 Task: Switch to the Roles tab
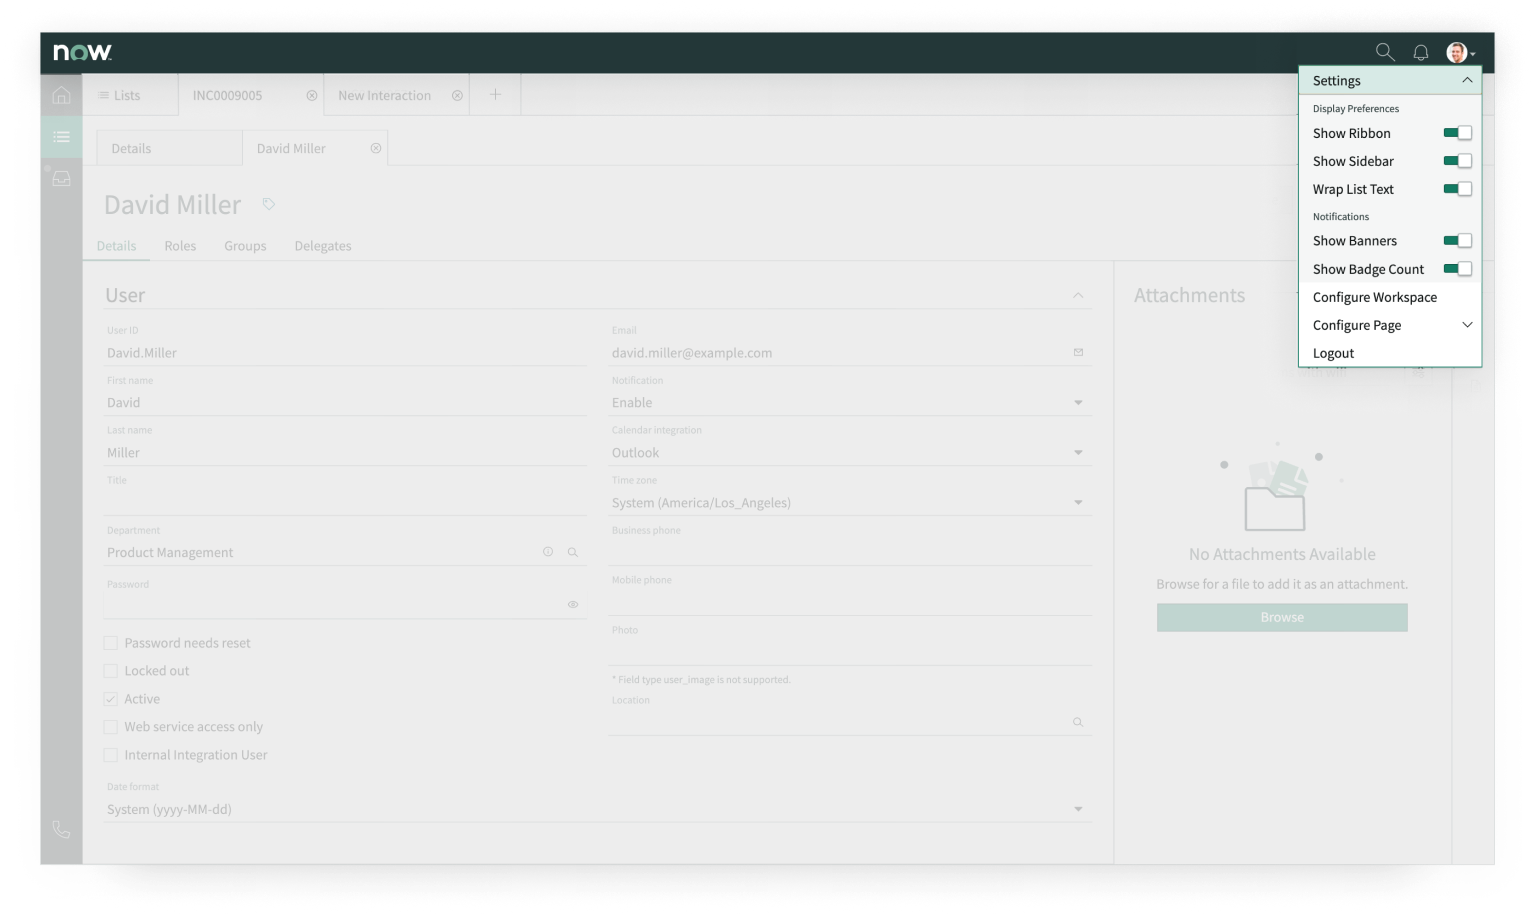180,246
